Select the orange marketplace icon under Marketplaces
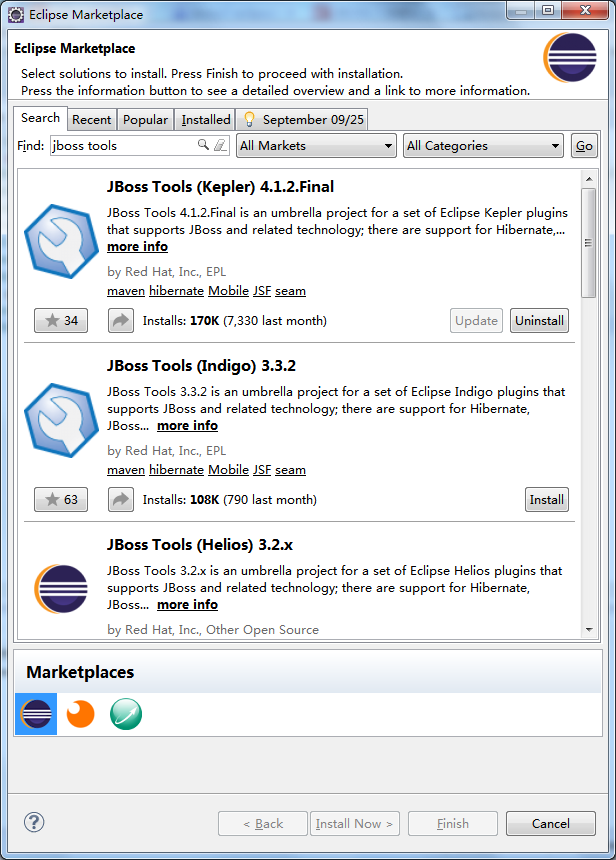This screenshot has width=616, height=860. coord(81,714)
